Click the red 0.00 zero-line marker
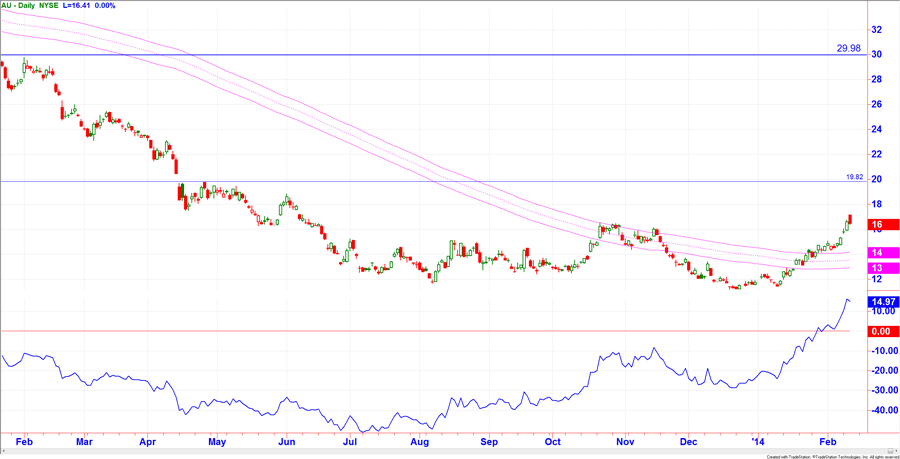 (880, 331)
